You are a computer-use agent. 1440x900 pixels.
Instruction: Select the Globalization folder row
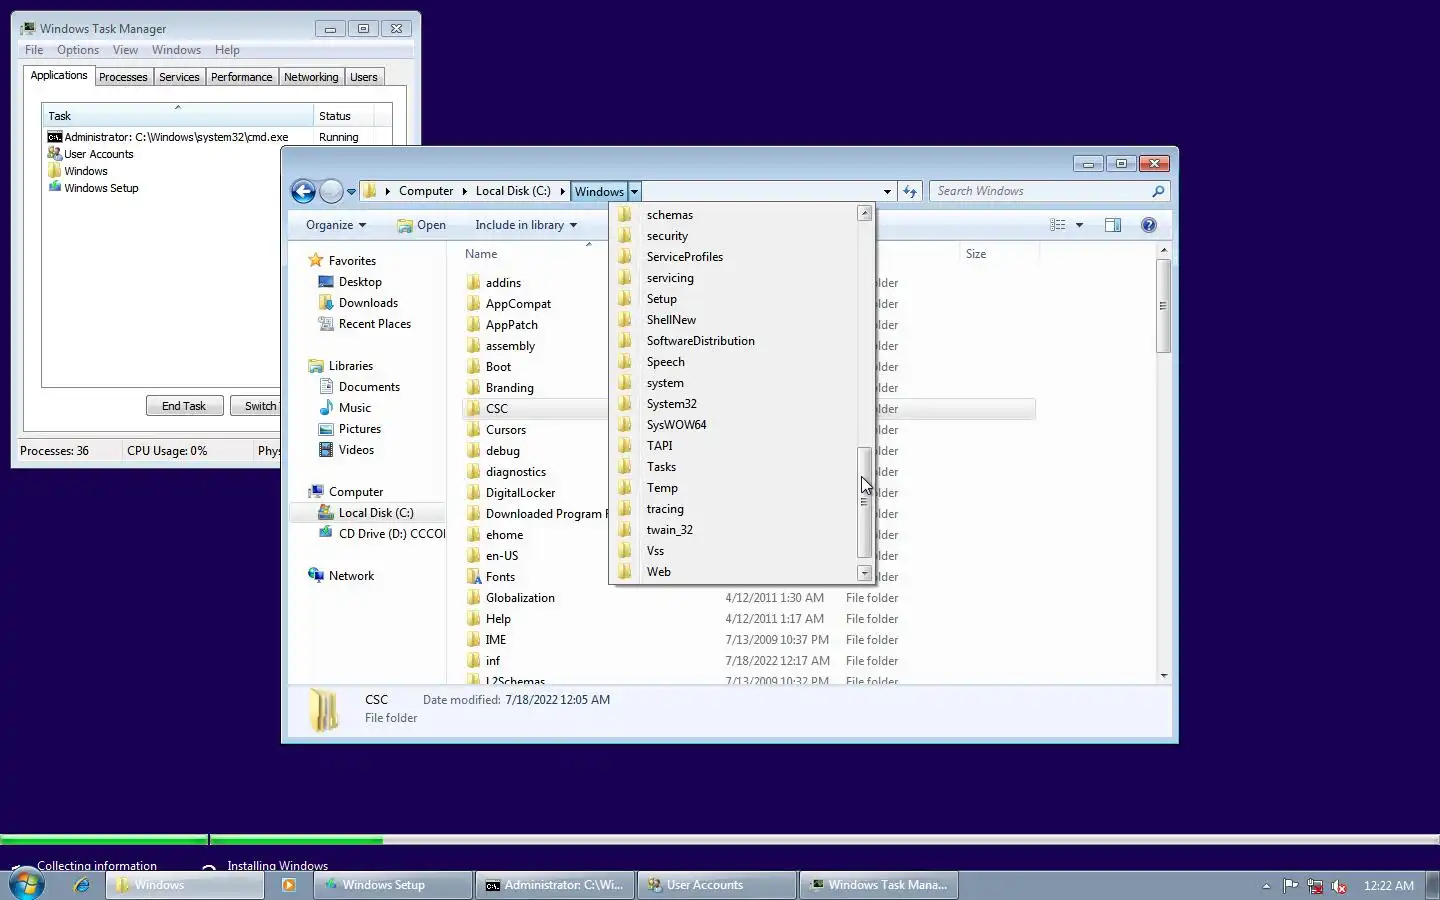[x=748, y=598]
